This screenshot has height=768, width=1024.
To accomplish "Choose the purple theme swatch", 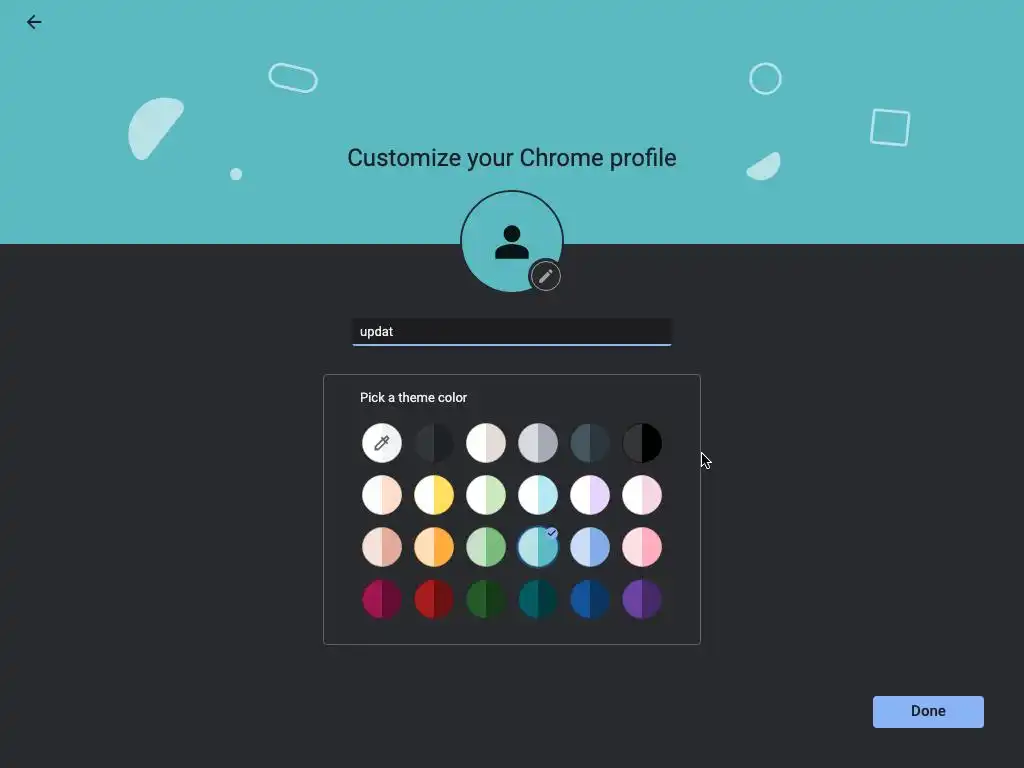I will pos(642,600).
